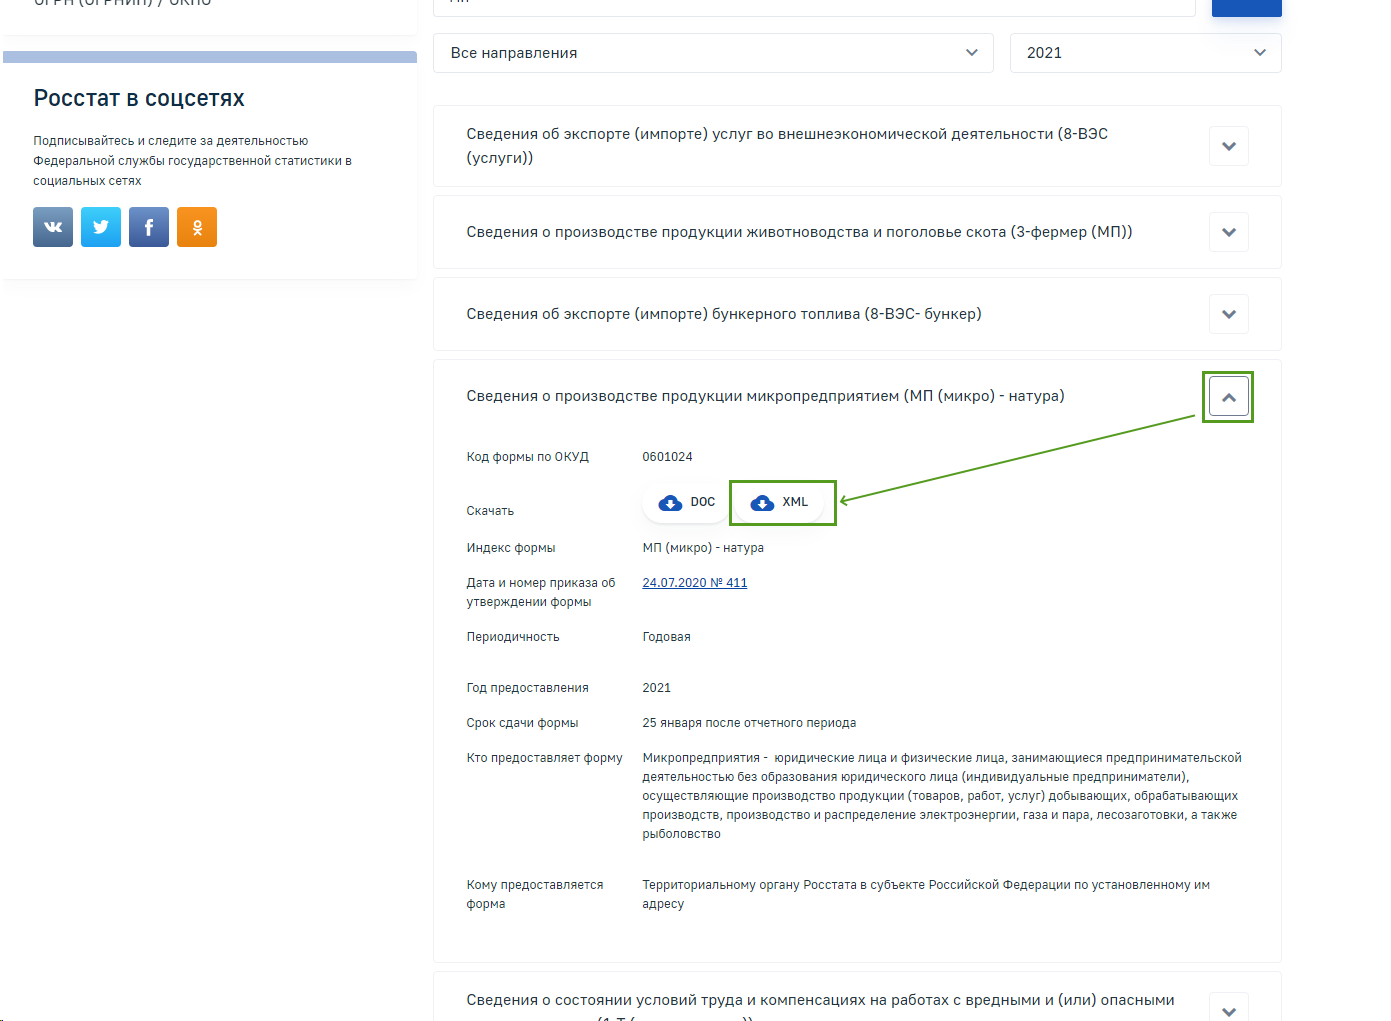Click the 'Росстат в соцсетях' heading

tap(139, 98)
